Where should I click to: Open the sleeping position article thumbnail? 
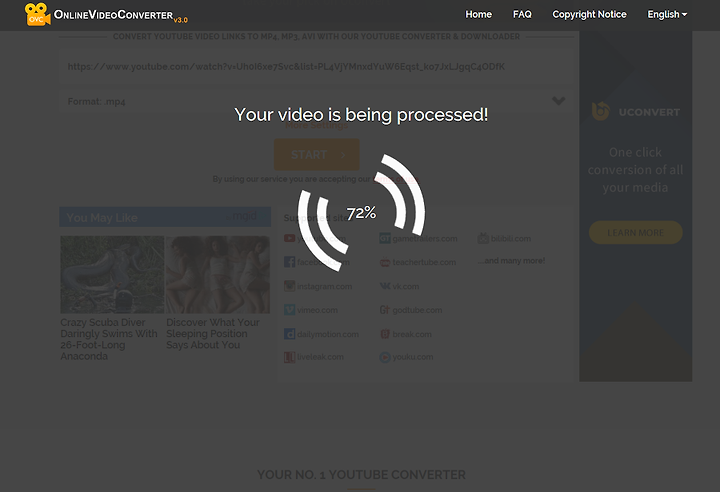(x=218, y=275)
